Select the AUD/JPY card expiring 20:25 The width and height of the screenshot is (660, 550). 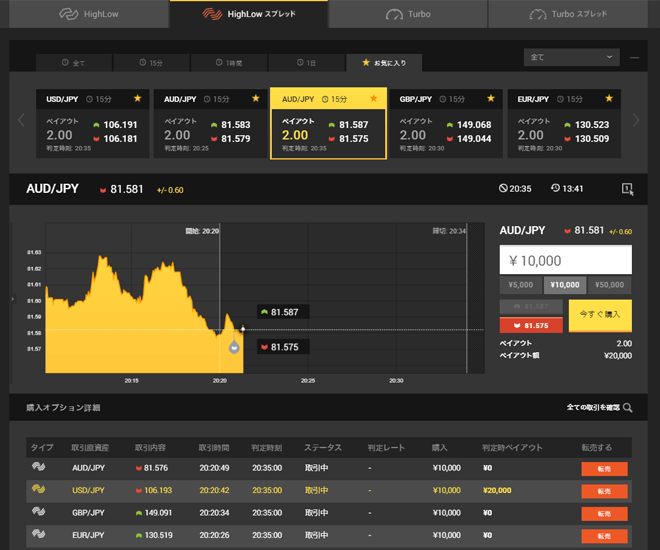coord(210,123)
